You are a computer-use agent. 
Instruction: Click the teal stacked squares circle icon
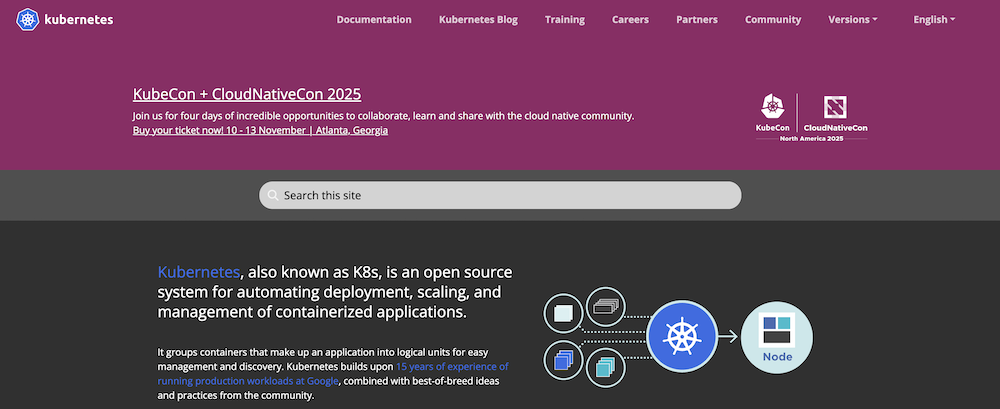tap(604, 368)
